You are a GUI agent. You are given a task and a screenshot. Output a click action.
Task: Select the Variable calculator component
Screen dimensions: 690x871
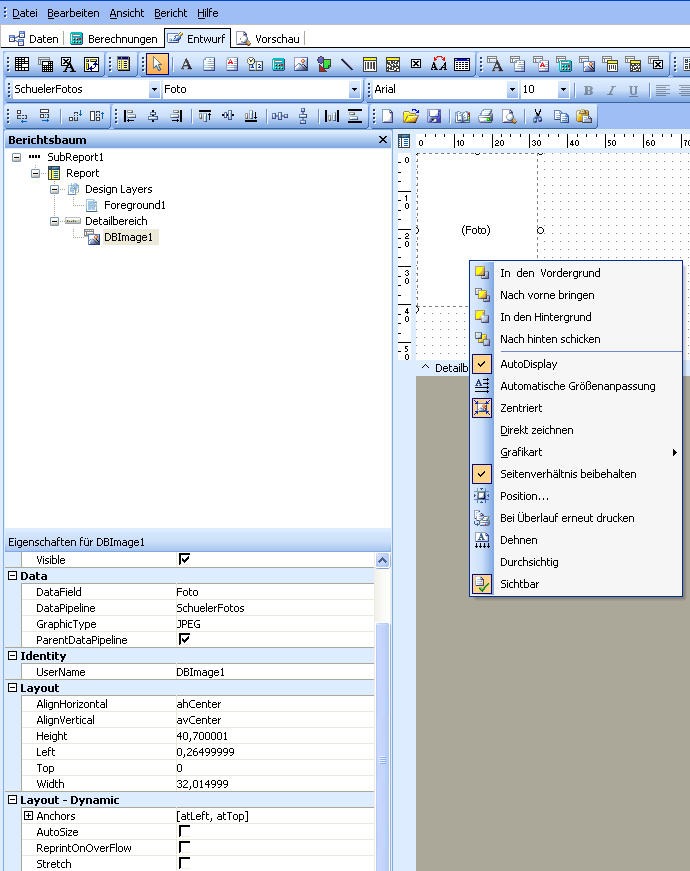coord(278,64)
